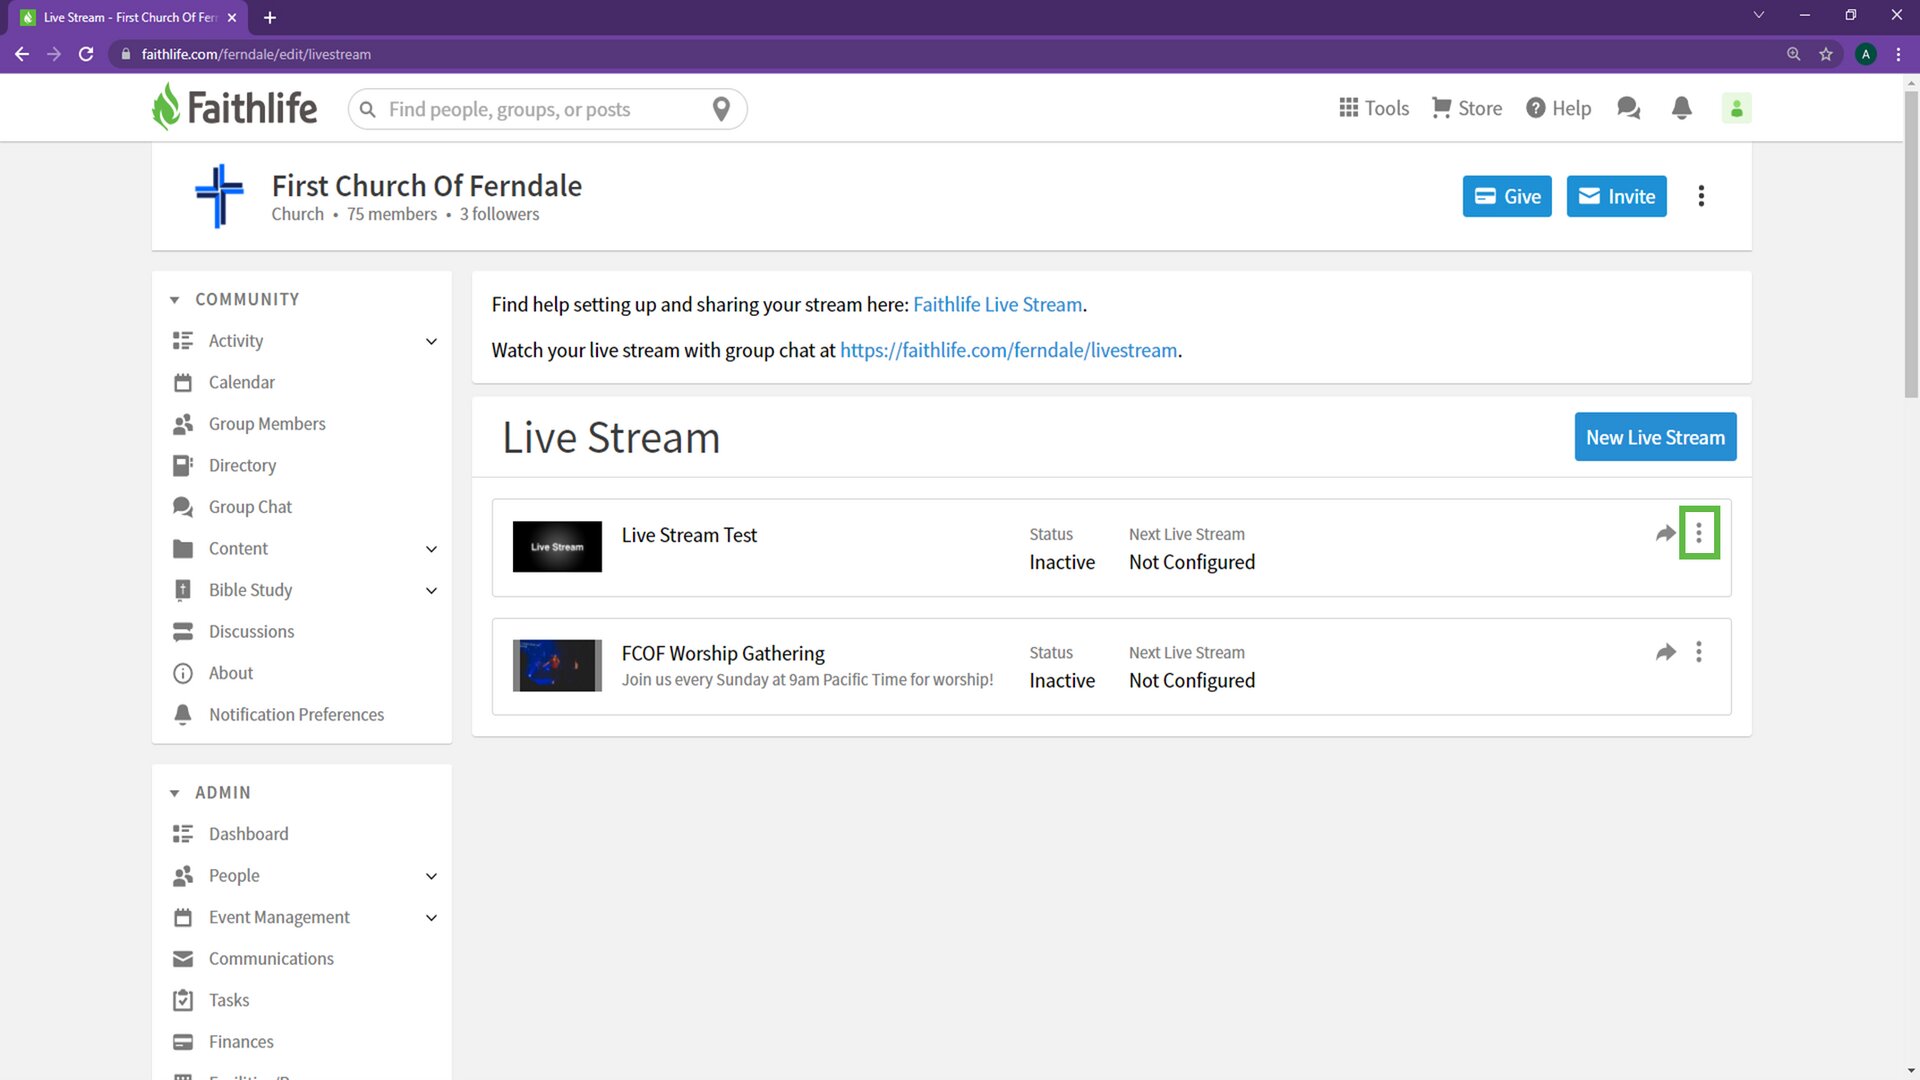Click the Calendar sidebar icon
Viewport: 1920px width, 1080px height.
coord(183,383)
